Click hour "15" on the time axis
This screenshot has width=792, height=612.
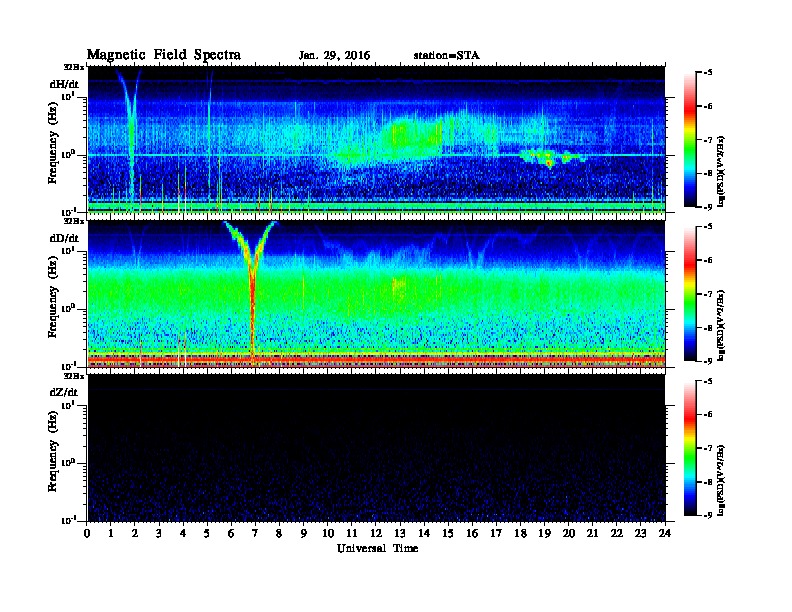pyautogui.click(x=448, y=533)
